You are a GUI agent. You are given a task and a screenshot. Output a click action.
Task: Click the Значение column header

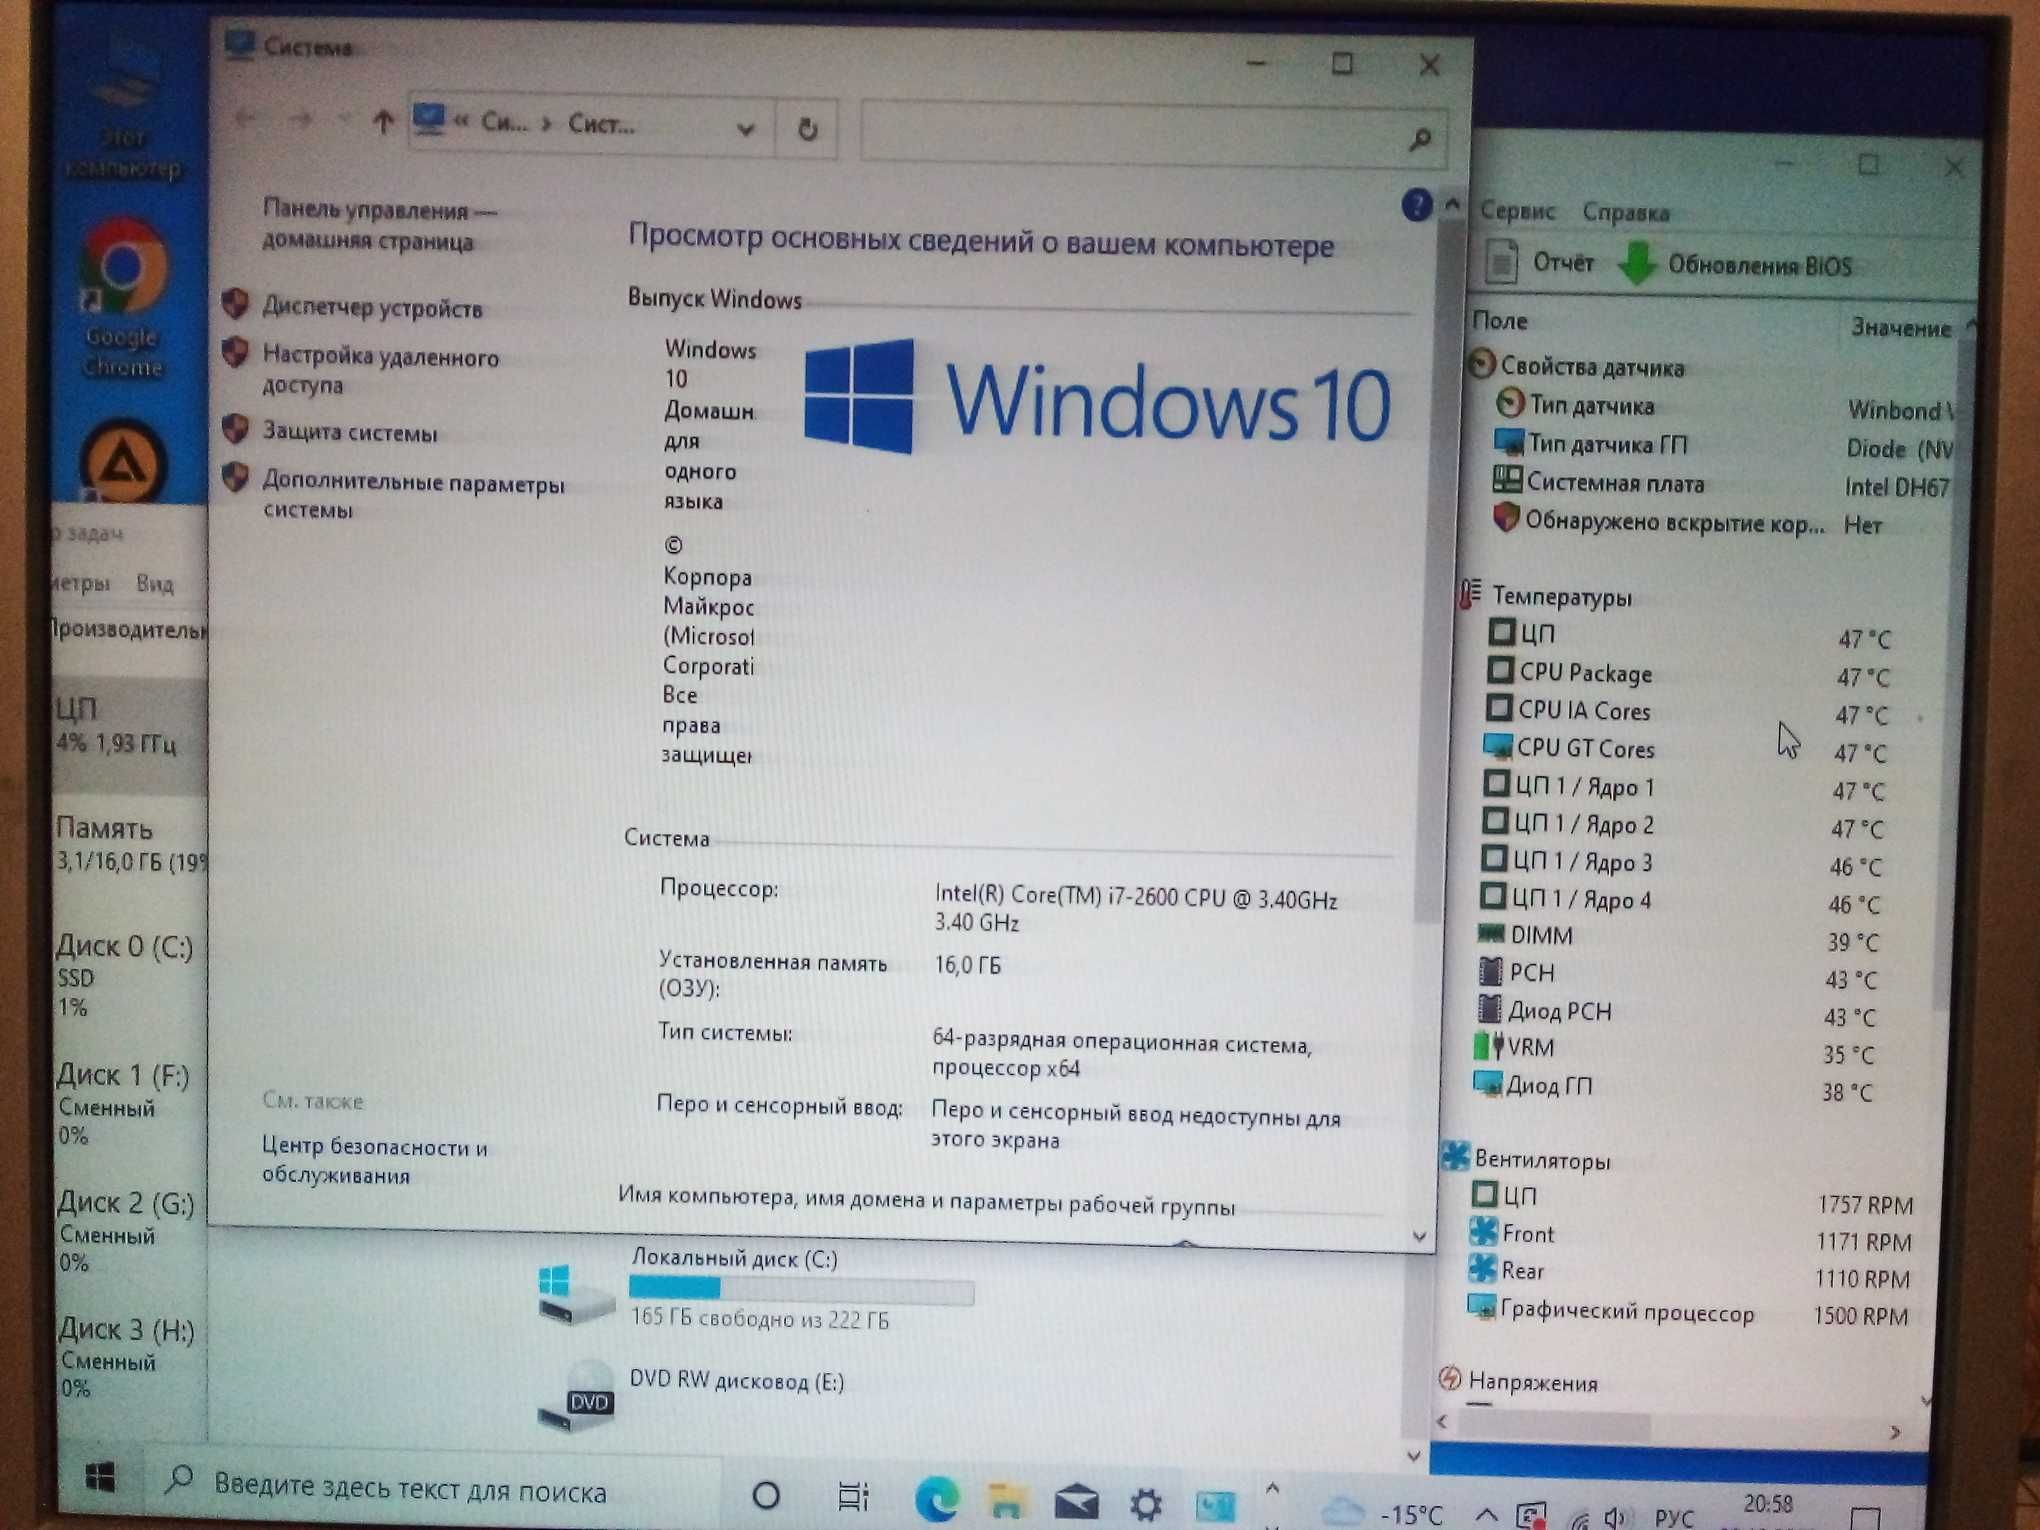click(1900, 327)
